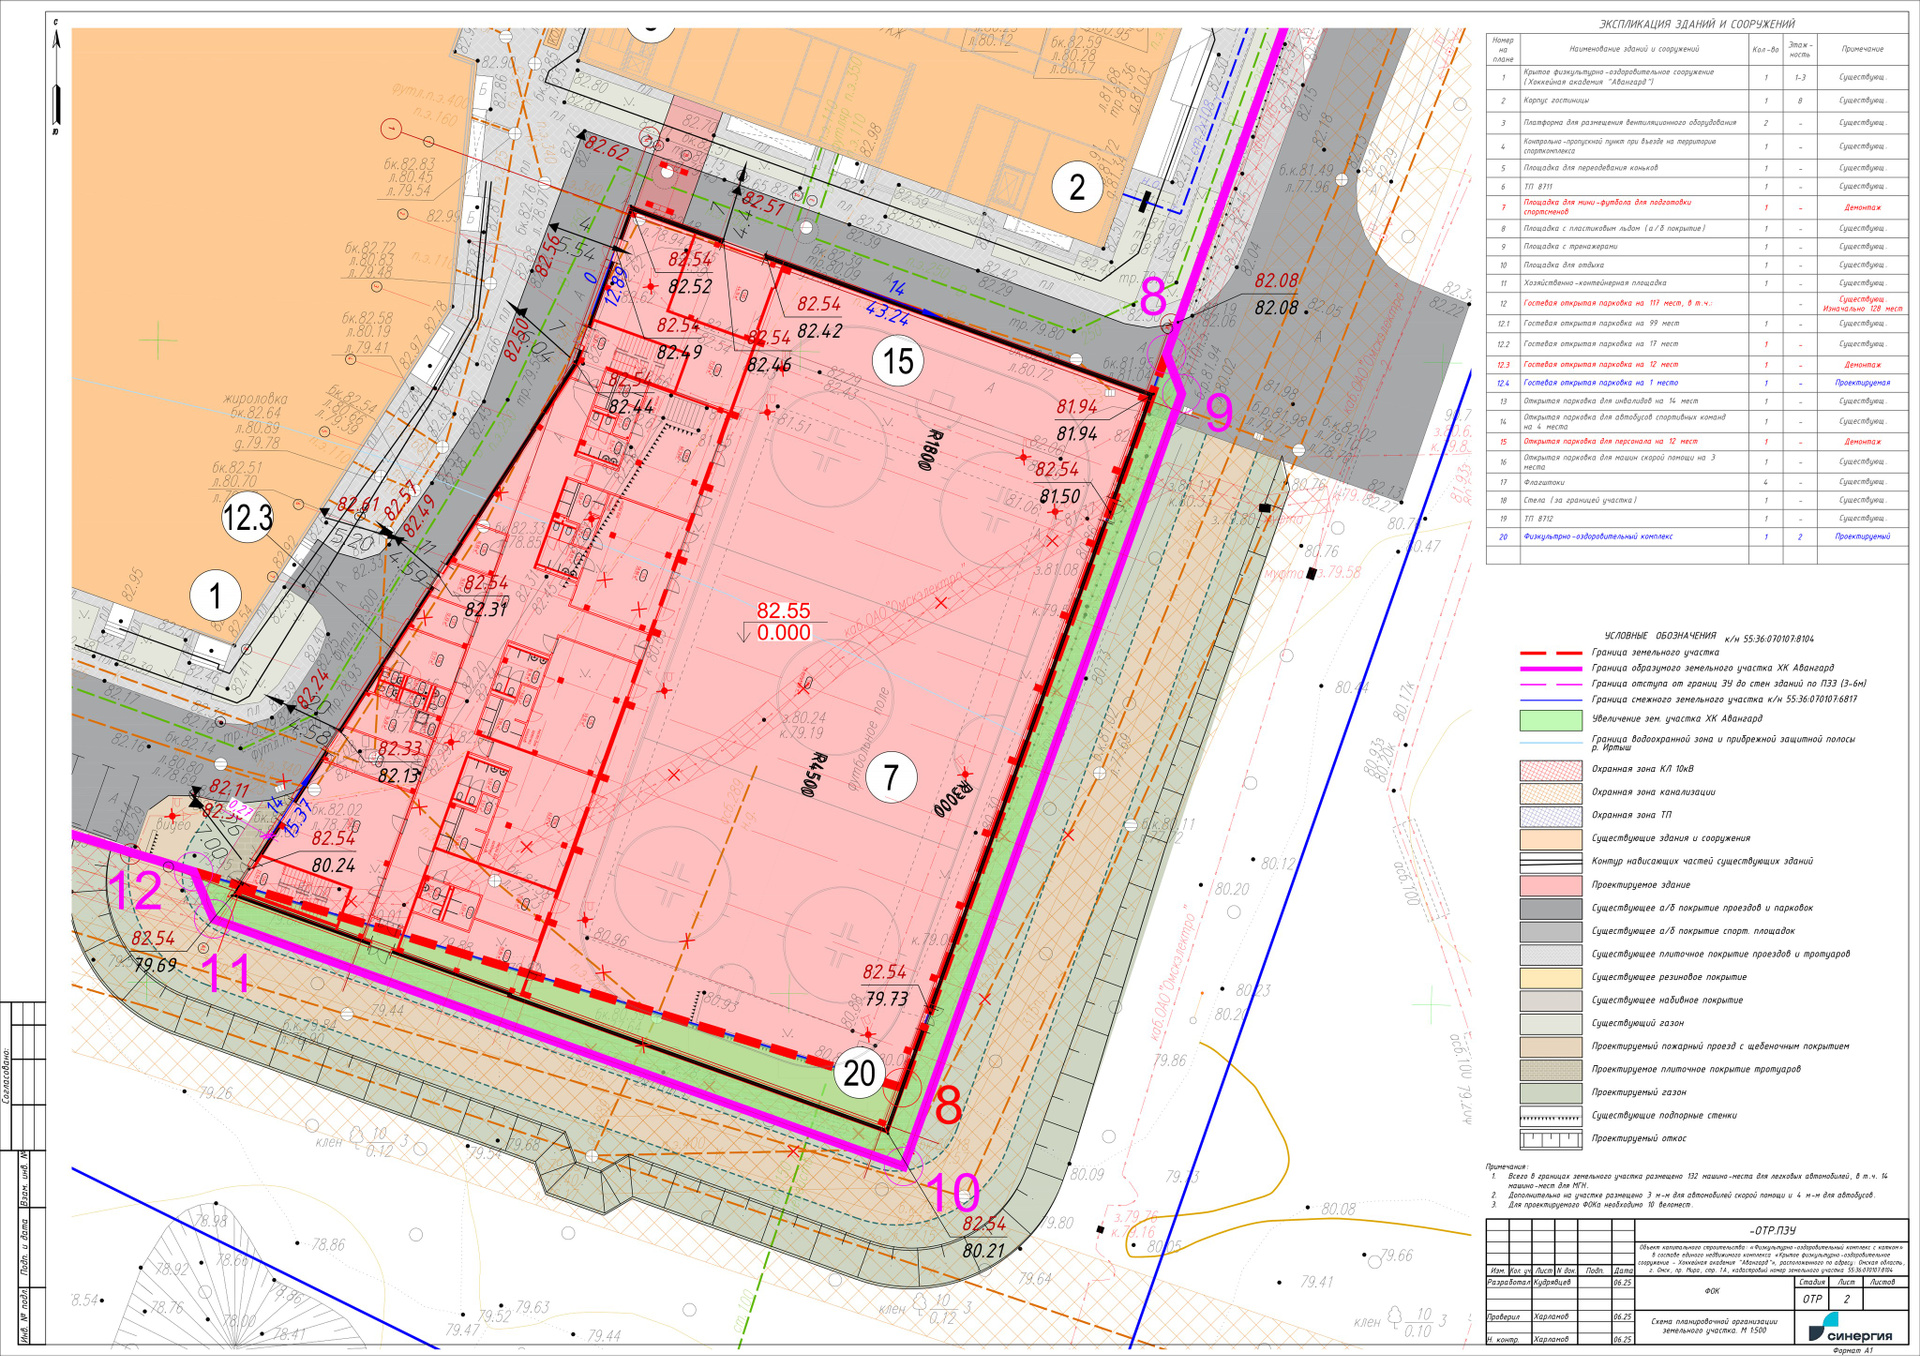1920x1356 pixels.
Task: Click the pink Проектируемое здание legend swatch
Action: pyautogui.click(x=1551, y=885)
